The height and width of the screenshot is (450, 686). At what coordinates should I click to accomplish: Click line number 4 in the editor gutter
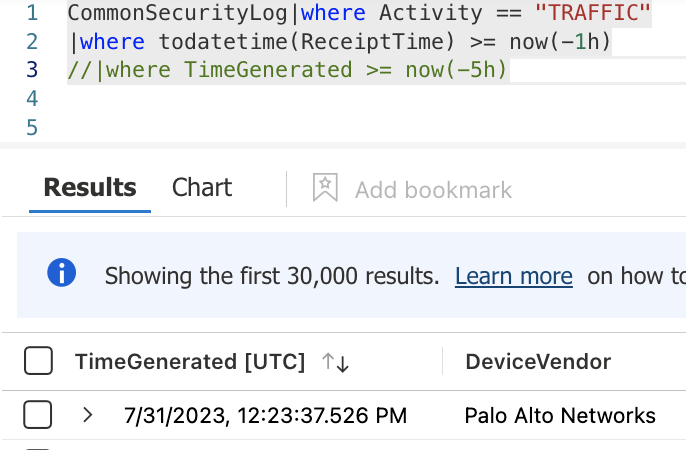(33, 99)
